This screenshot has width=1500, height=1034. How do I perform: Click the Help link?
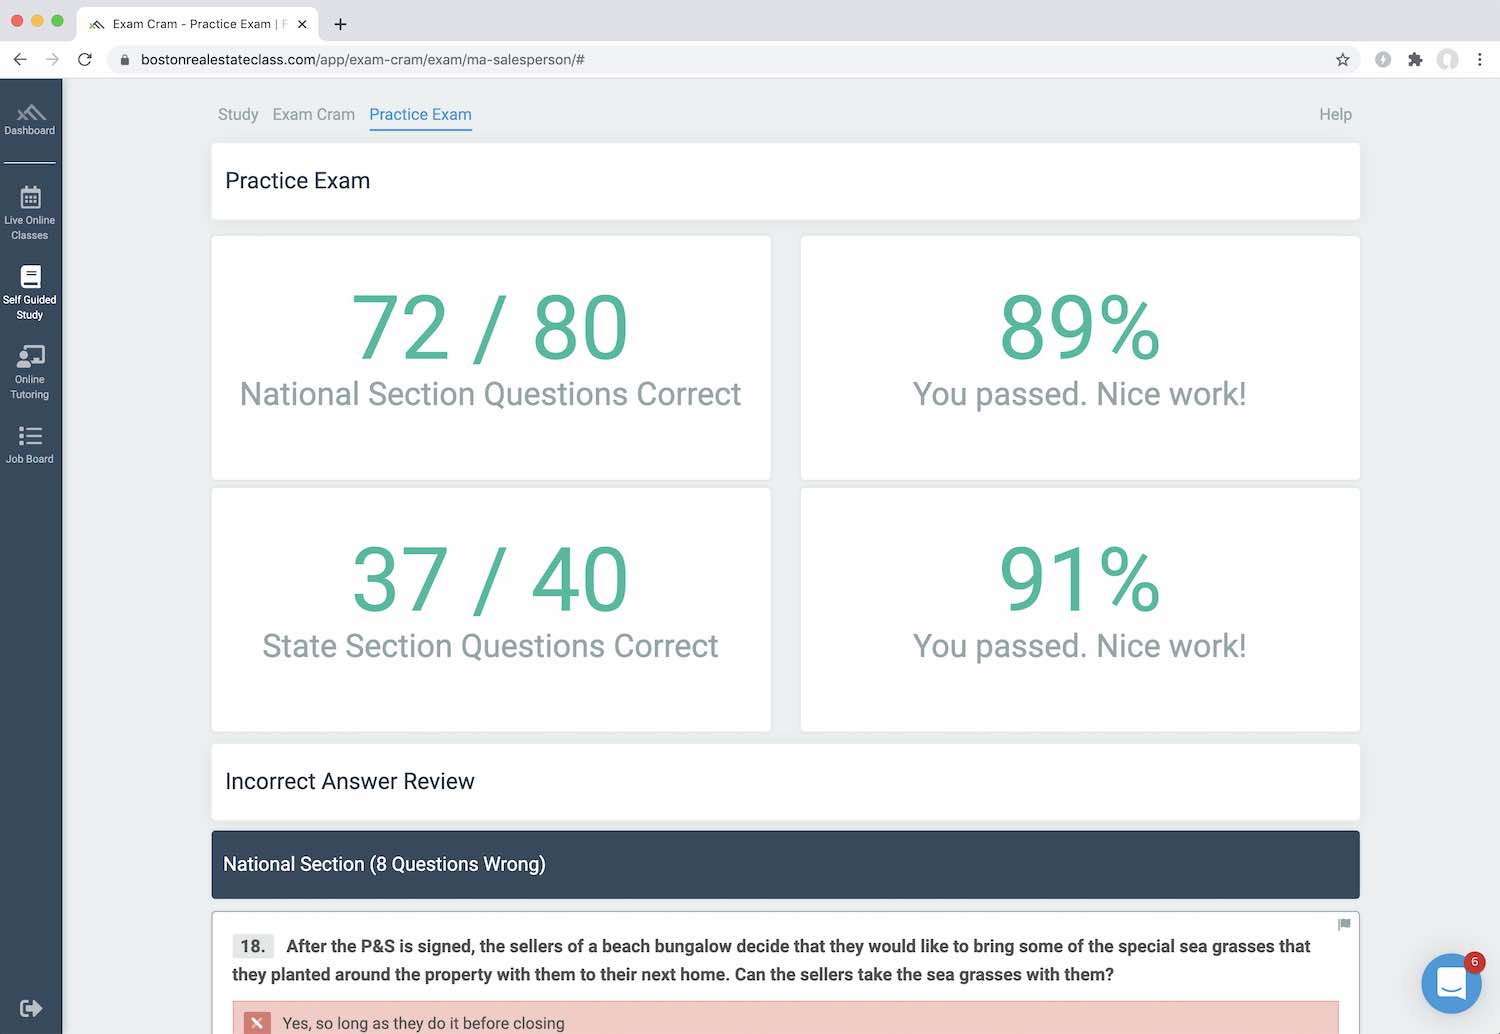(1335, 115)
